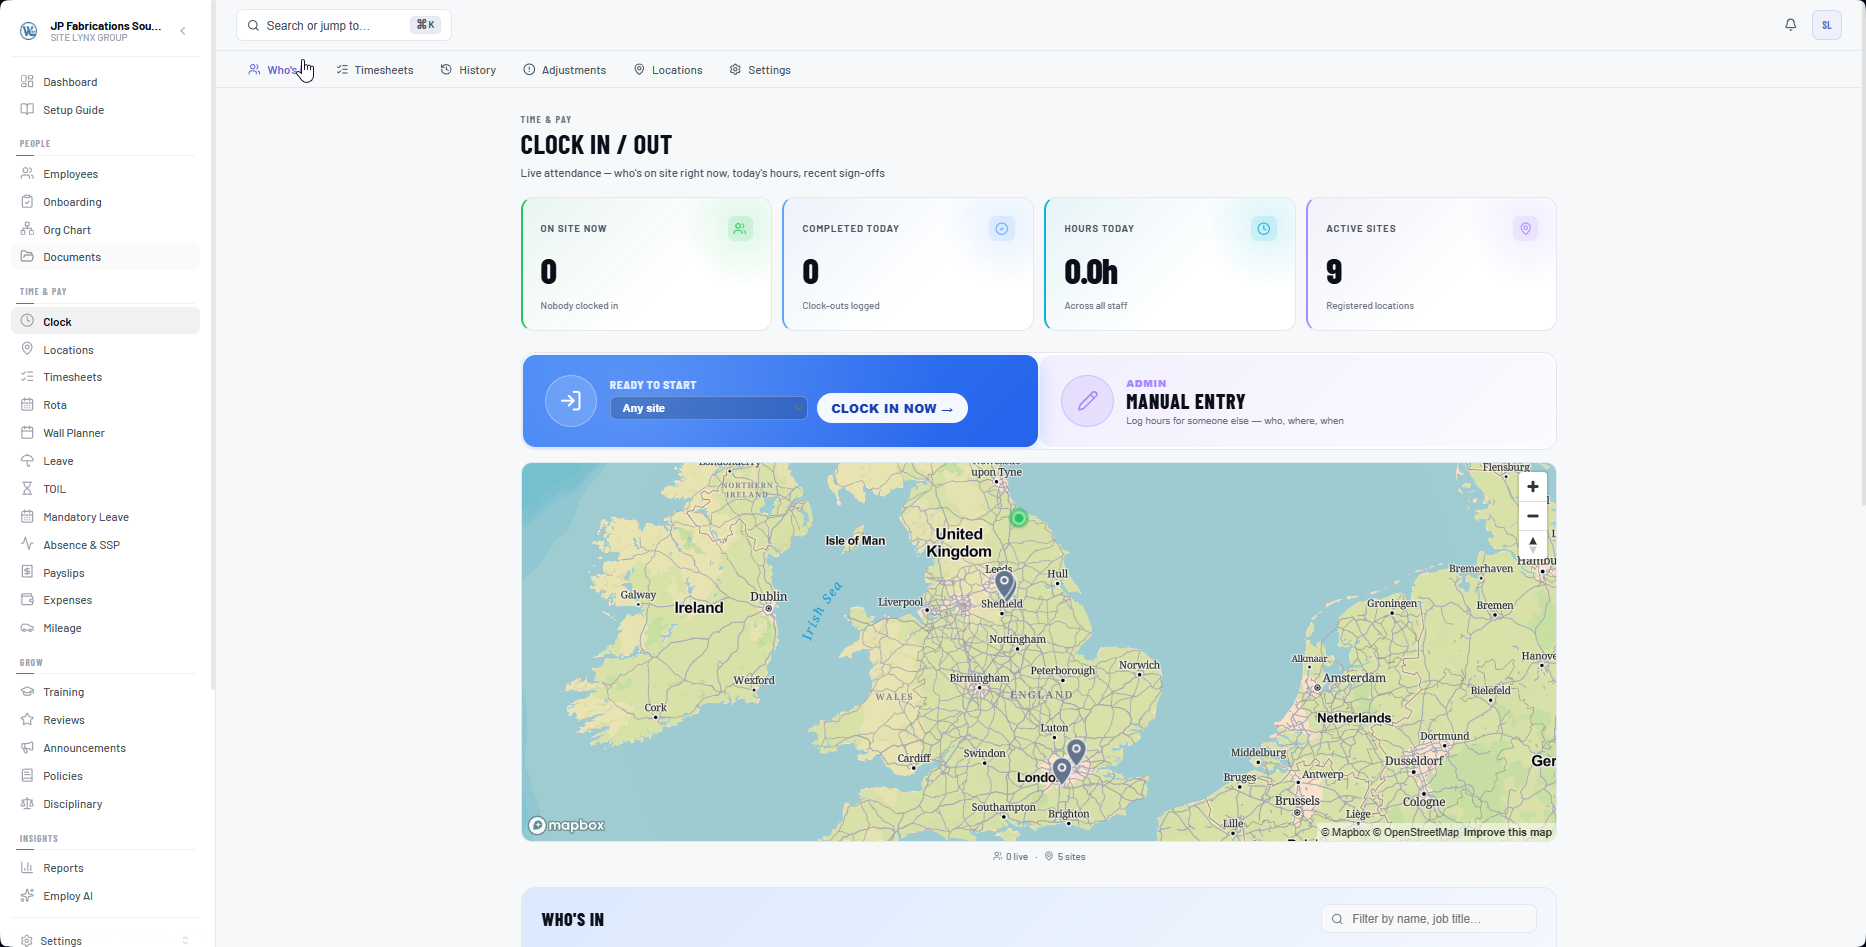Focus the Search or jump to field
1866x947 pixels.
click(x=343, y=25)
